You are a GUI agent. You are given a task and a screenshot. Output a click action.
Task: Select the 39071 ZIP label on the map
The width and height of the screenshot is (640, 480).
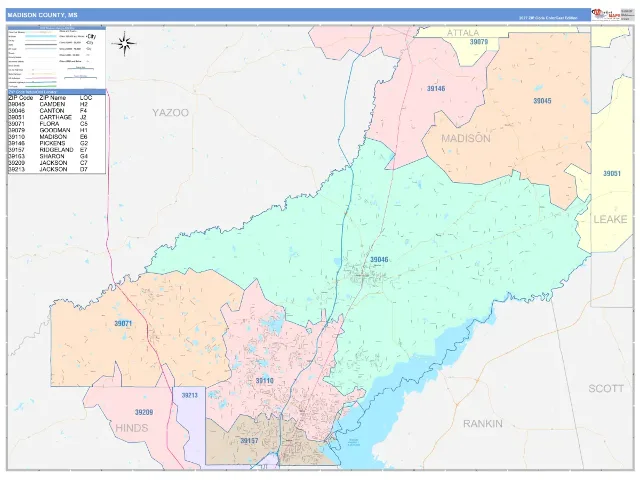click(123, 323)
